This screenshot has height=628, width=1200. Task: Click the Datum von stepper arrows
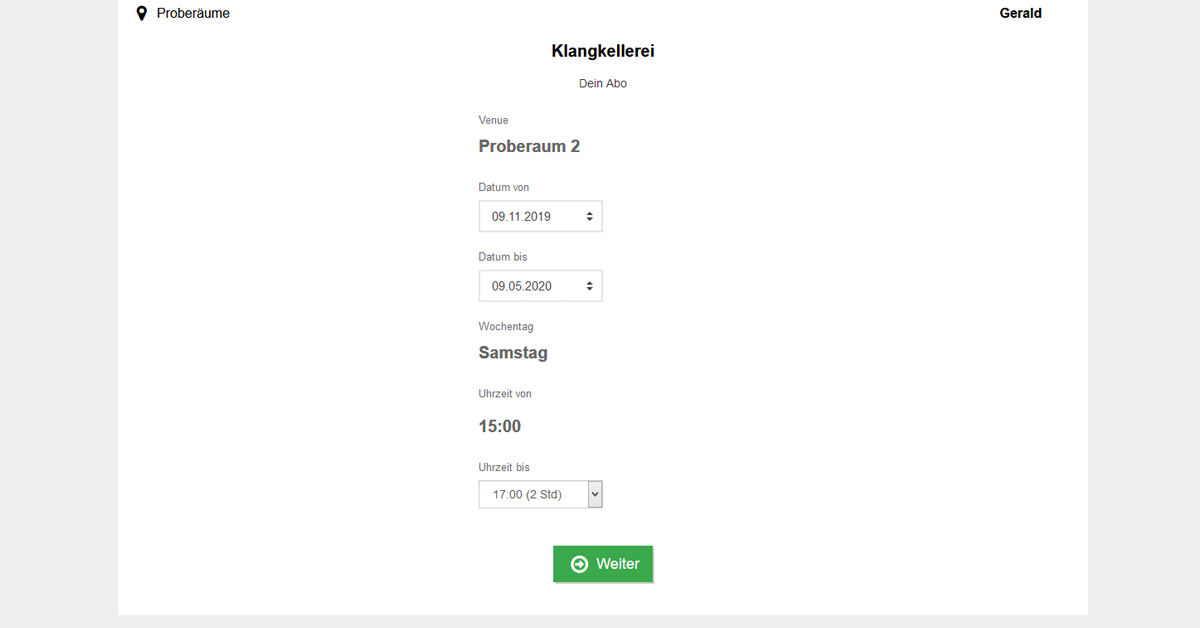[x=589, y=216]
